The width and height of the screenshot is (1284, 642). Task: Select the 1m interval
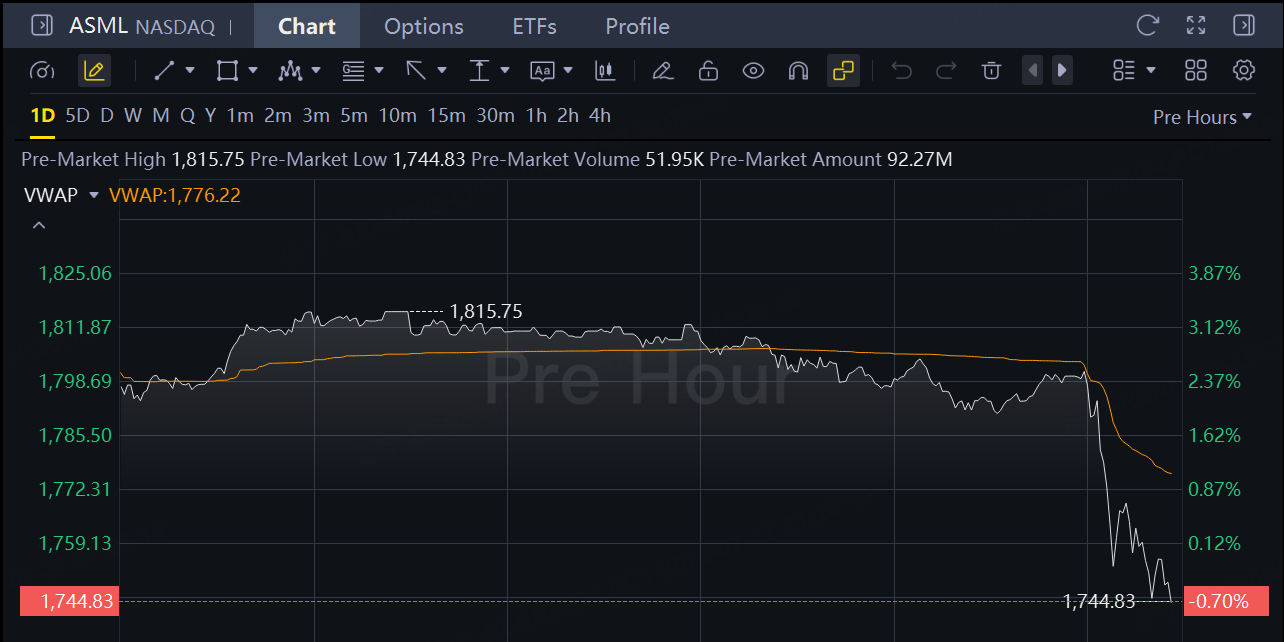(240, 116)
